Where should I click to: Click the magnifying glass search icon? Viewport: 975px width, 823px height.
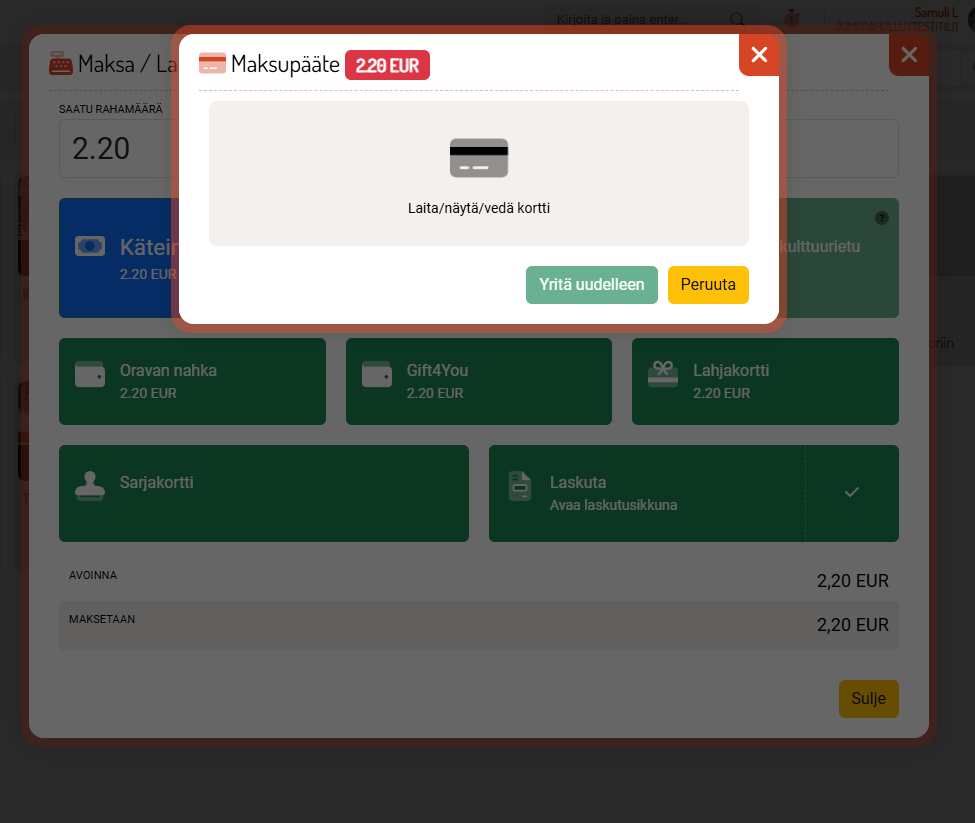pos(737,19)
